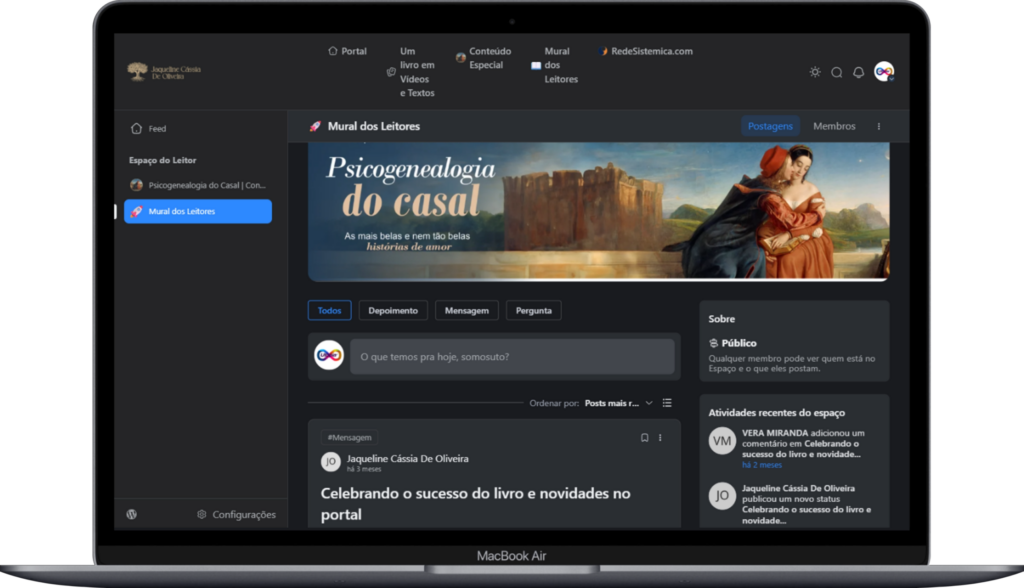Open the post's three-dot options menu
This screenshot has height=588, width=1024.
660,438
